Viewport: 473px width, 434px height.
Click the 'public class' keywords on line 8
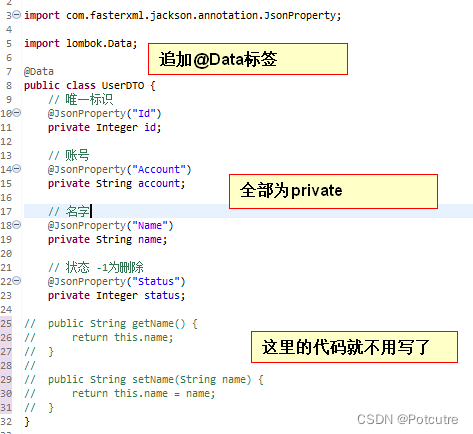pyautogui.click(x=60, y=86)
